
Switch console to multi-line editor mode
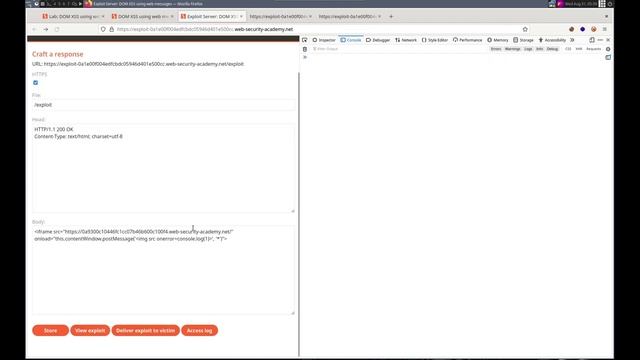[x=608, y=58]
